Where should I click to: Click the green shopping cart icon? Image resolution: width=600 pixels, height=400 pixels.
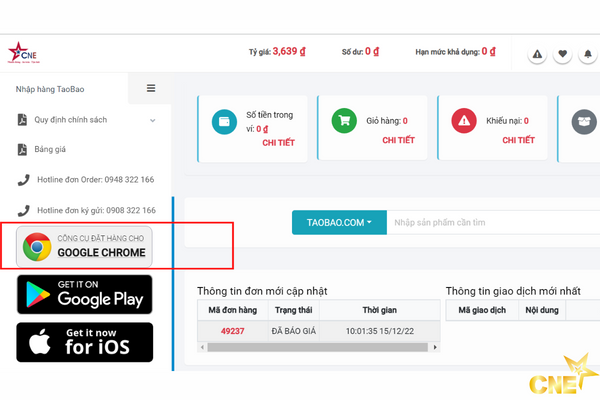pos(344,121)
